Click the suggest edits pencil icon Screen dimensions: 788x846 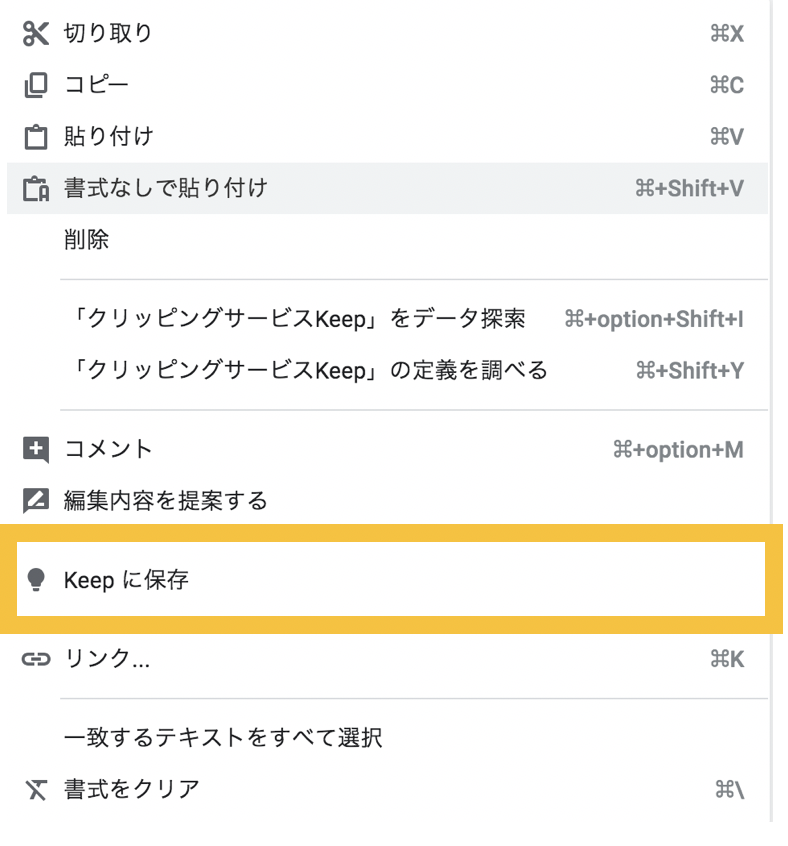36,501
